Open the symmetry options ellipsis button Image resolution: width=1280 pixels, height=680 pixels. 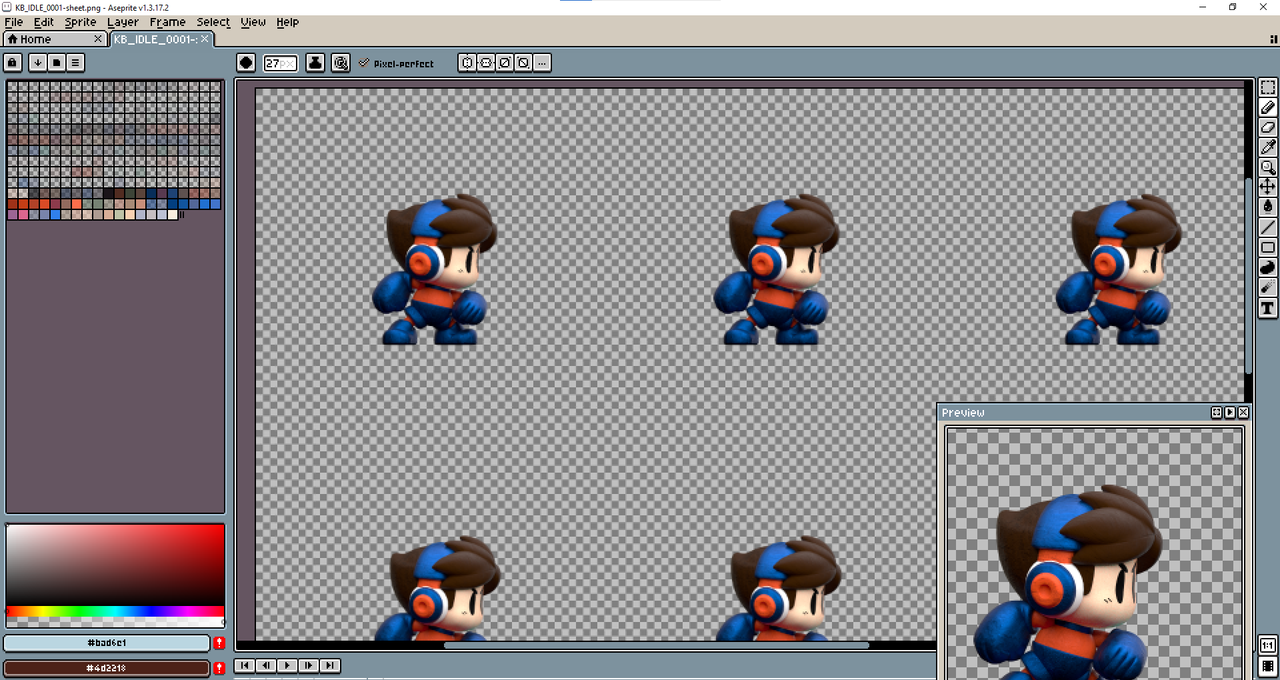point(542,63)
